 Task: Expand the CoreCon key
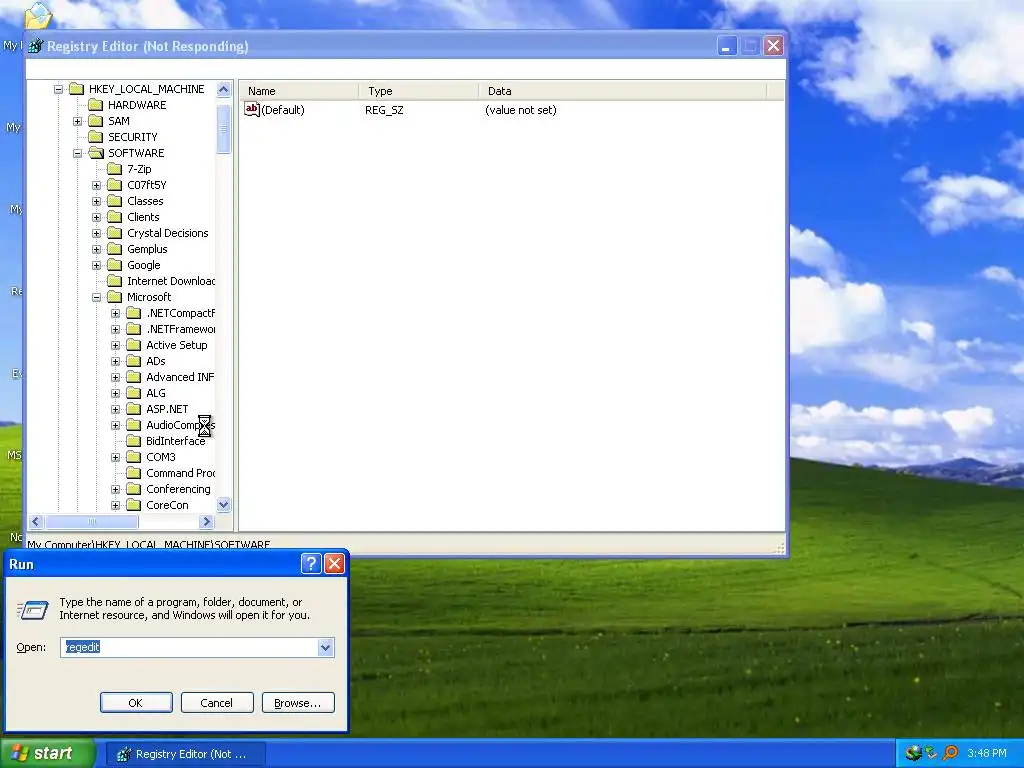[x=116, y=505]
